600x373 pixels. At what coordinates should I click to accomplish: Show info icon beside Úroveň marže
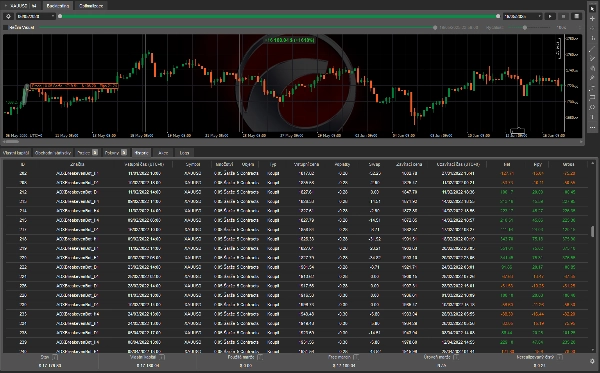pos(456,357)
